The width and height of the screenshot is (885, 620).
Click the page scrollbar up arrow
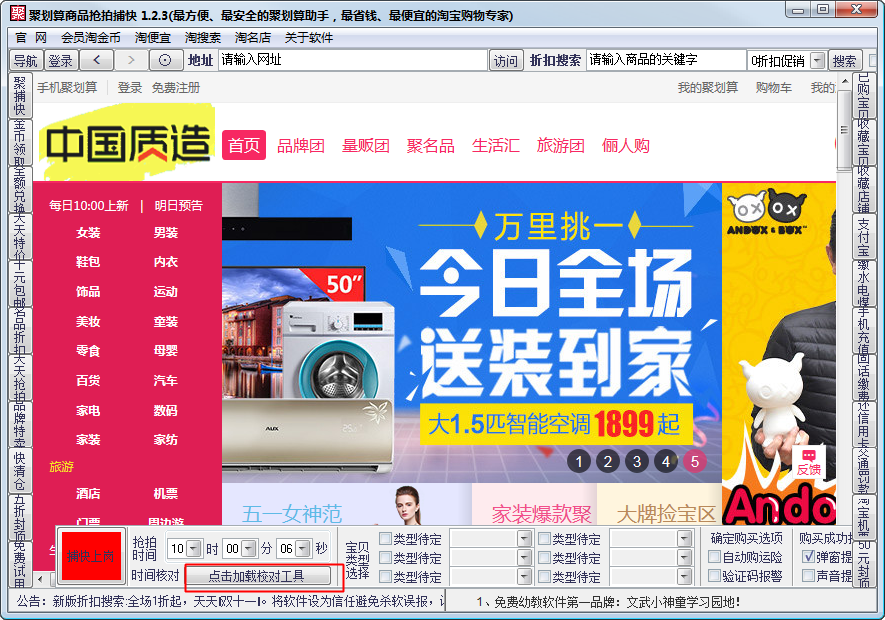pyautogui.click(x=844, y=81)
